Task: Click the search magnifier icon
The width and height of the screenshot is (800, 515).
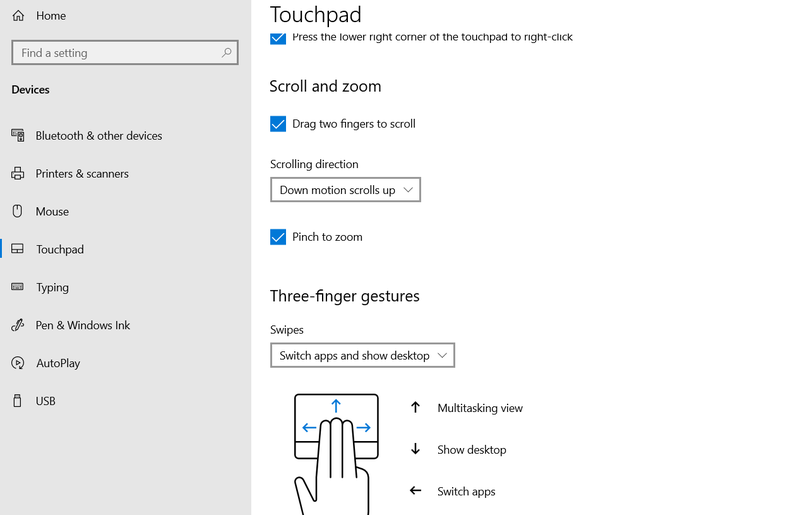Action: pos(227,53)
